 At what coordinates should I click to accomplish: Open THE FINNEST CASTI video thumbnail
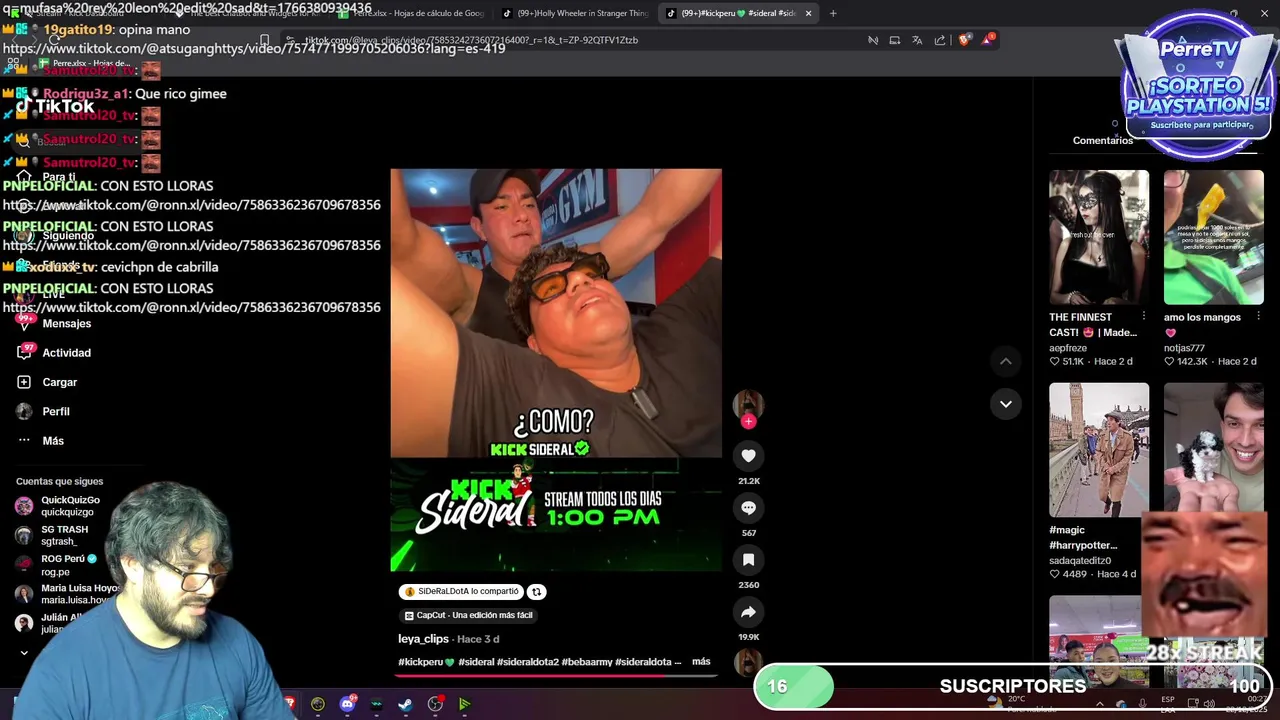[x=1099, y=237]
